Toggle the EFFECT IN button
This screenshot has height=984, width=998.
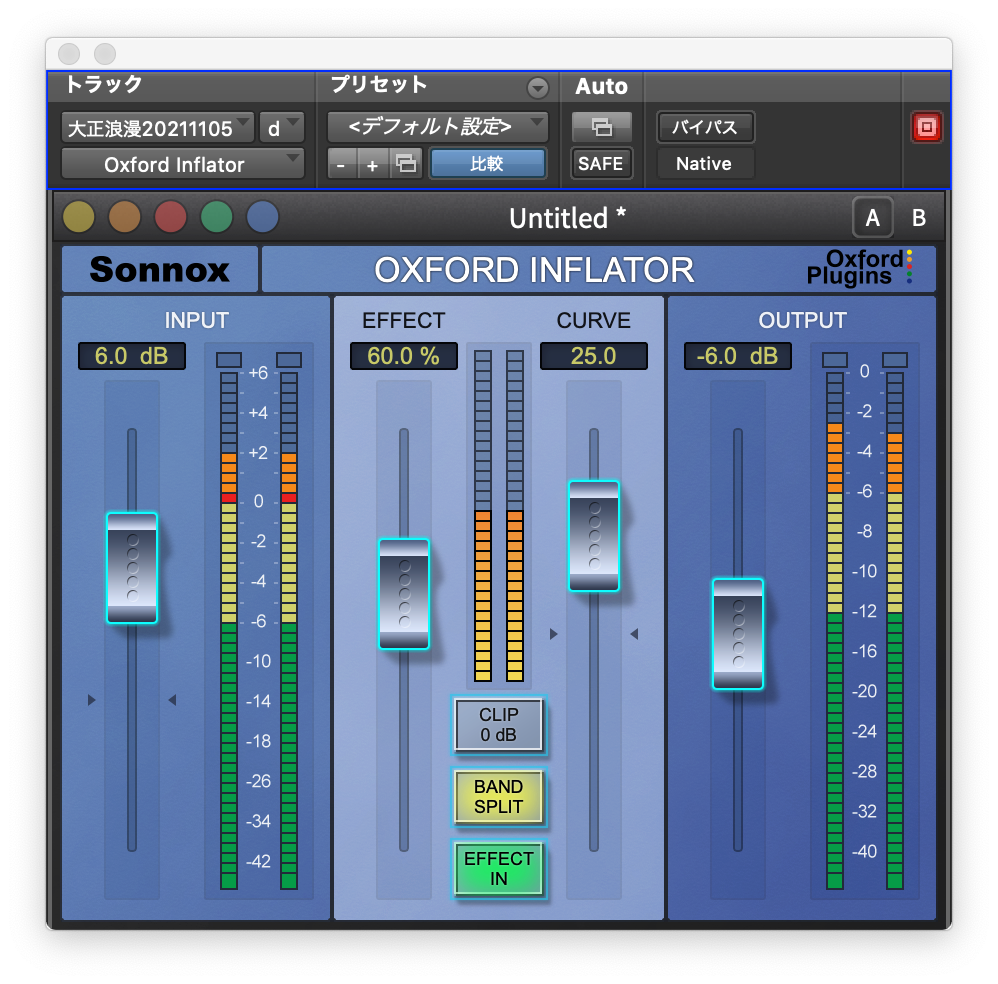[x=499, y=868]
